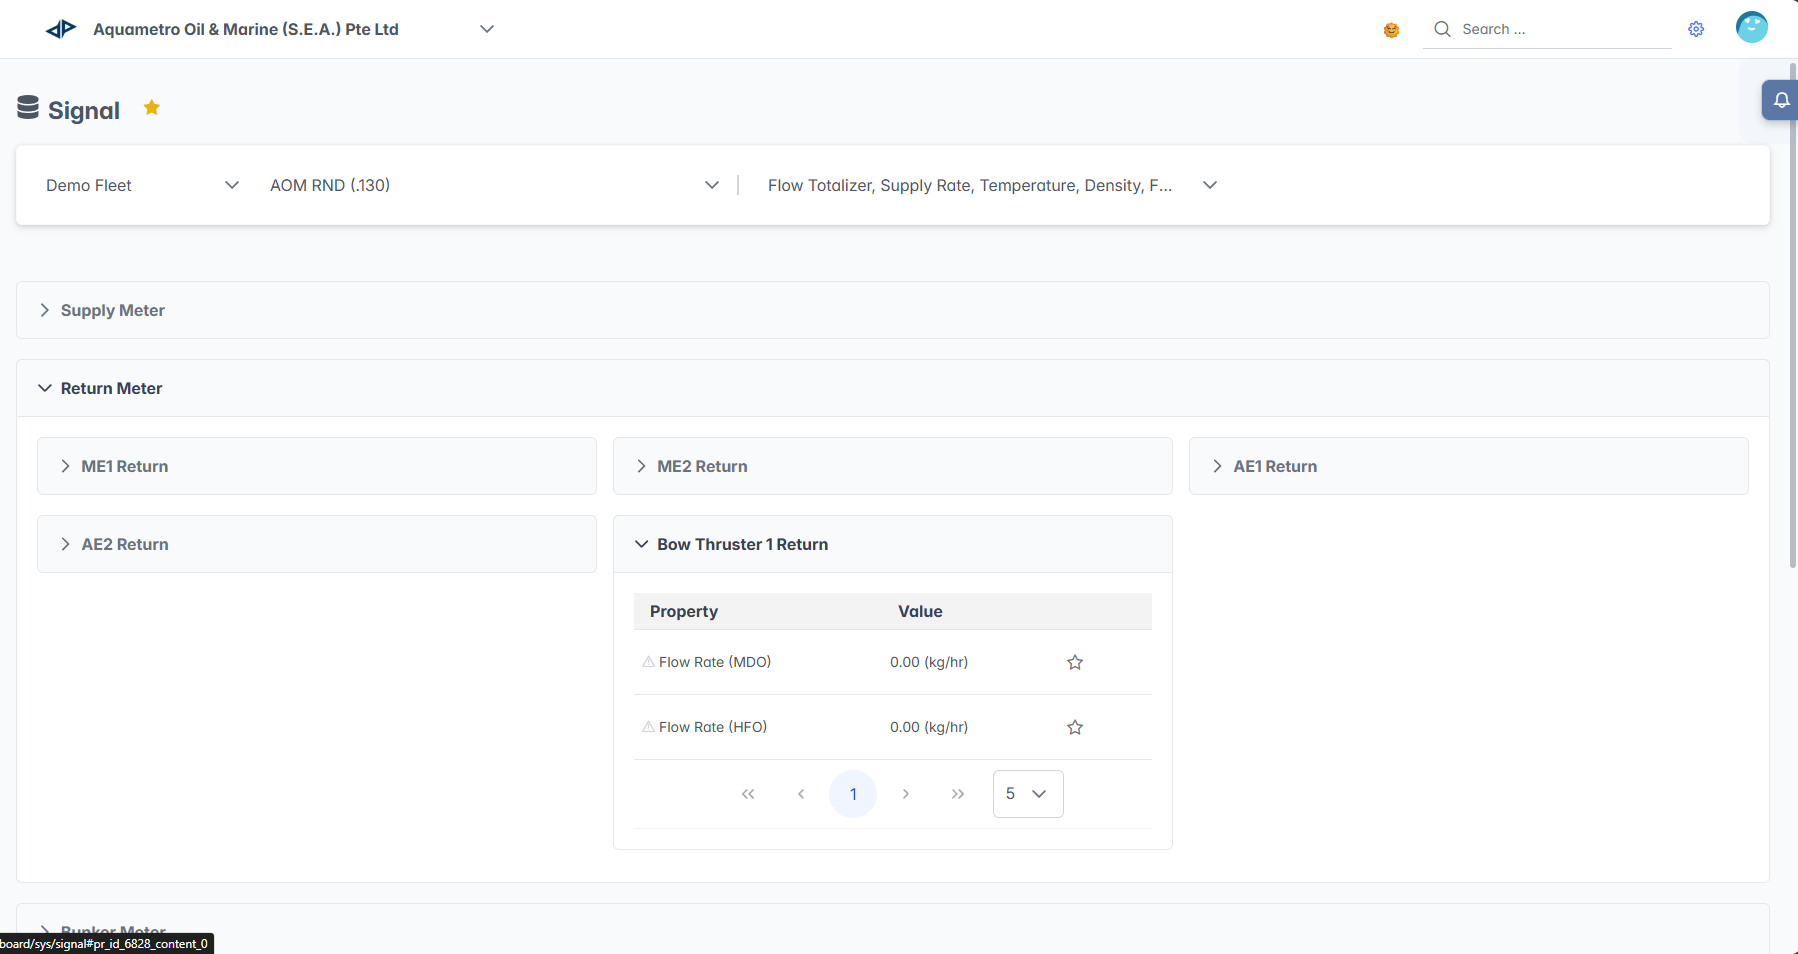The height and width of the screenshot is (954, 1798).
Task: Favorite the Flow Rate (HFO) signal star
Action: pyautogui.click(x=1075, y=727)
